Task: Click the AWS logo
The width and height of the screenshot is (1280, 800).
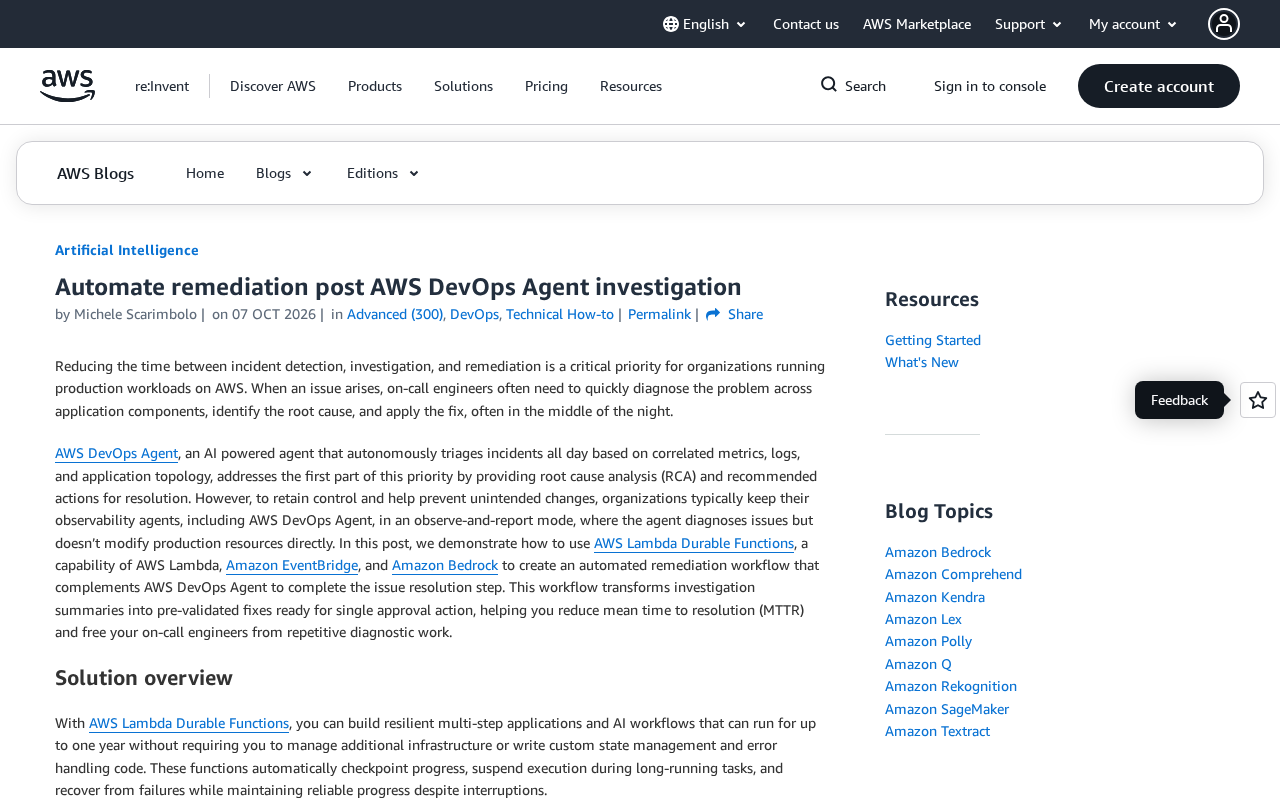Action: pyautogui.click(x=67, y=86)
